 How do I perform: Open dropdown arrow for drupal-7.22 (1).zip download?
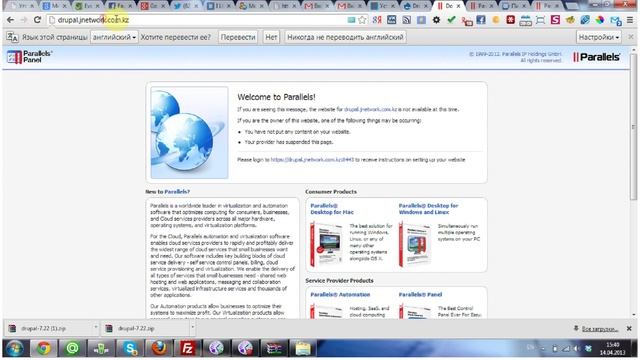click(96, 328)
